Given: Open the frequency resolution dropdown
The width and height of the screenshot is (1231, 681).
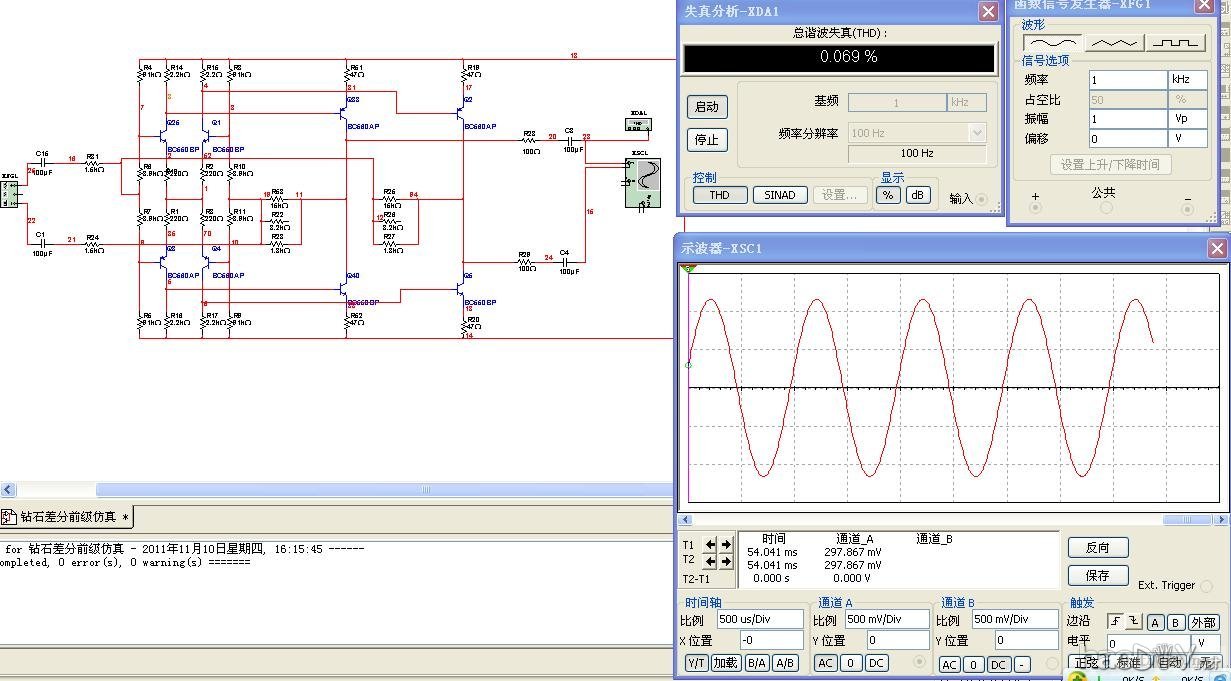Looking at the screenshot, I should coord(977,133).
